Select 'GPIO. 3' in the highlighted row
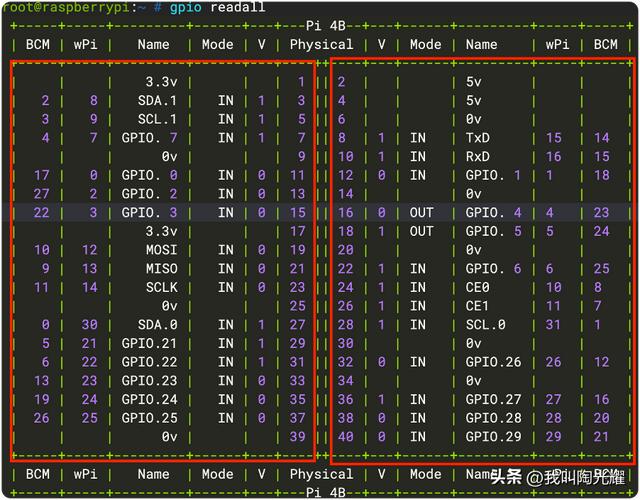The image size is (640, 500). [149, 213]
